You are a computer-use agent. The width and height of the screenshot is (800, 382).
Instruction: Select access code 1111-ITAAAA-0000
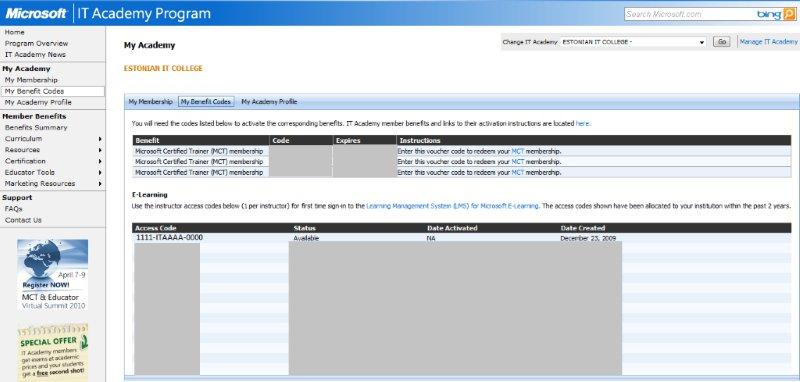tap(169, 238)
